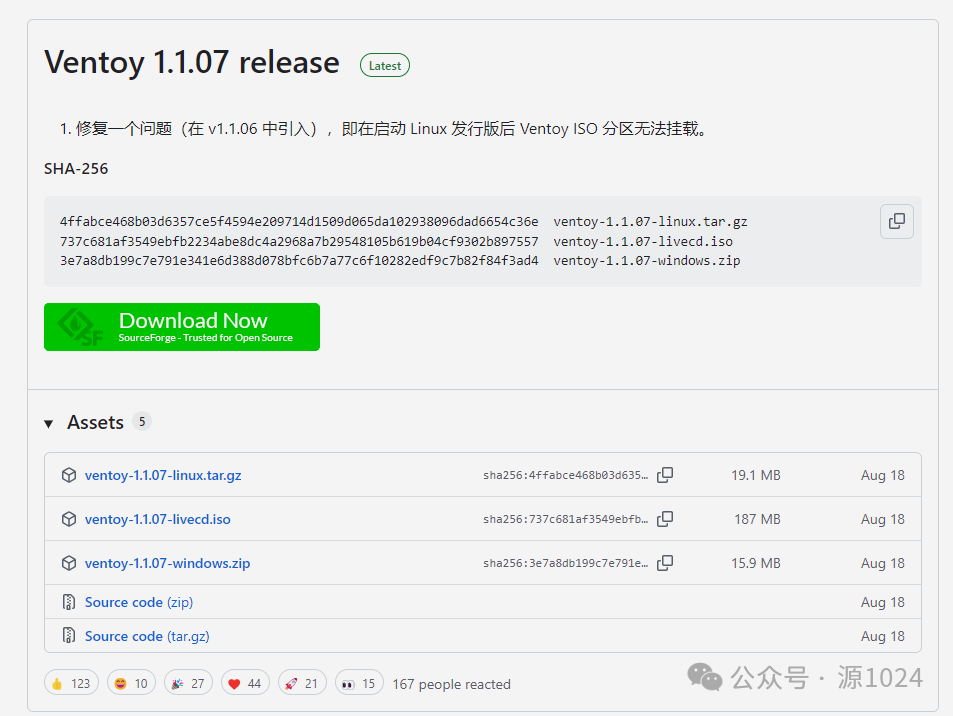
Task: Copy sha256 hash for ventoy-1.1.07-linux.tar.gz
Action: (665, 475)
